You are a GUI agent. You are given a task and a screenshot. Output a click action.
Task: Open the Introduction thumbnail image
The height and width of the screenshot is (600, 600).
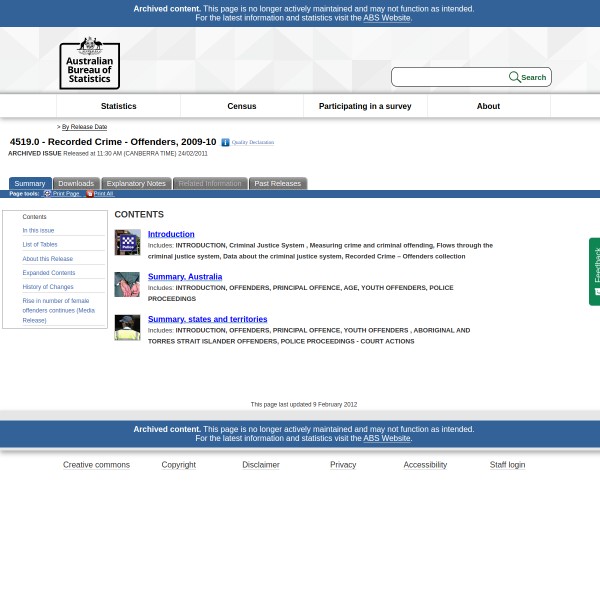click(127, 242)
